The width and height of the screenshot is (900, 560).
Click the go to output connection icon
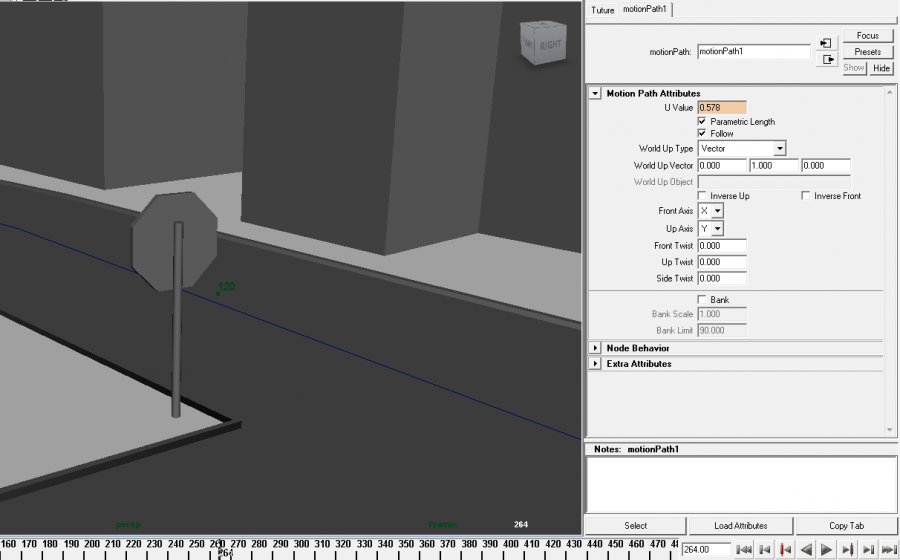(826, 60)
